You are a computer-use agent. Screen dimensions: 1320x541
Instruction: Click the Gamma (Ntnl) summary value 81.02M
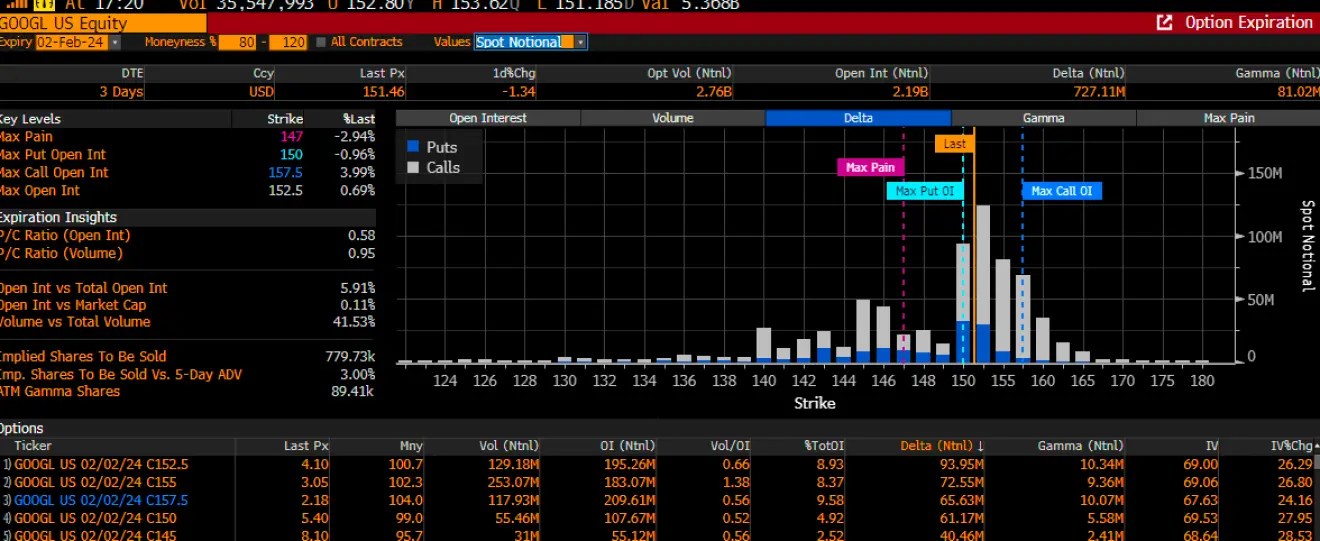(1297, 92)
